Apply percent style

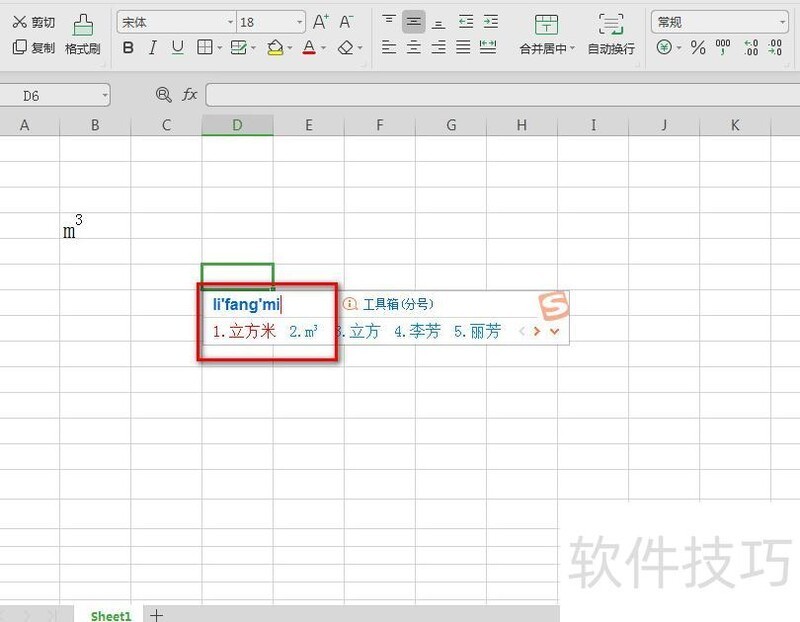(x=698, y=47)
